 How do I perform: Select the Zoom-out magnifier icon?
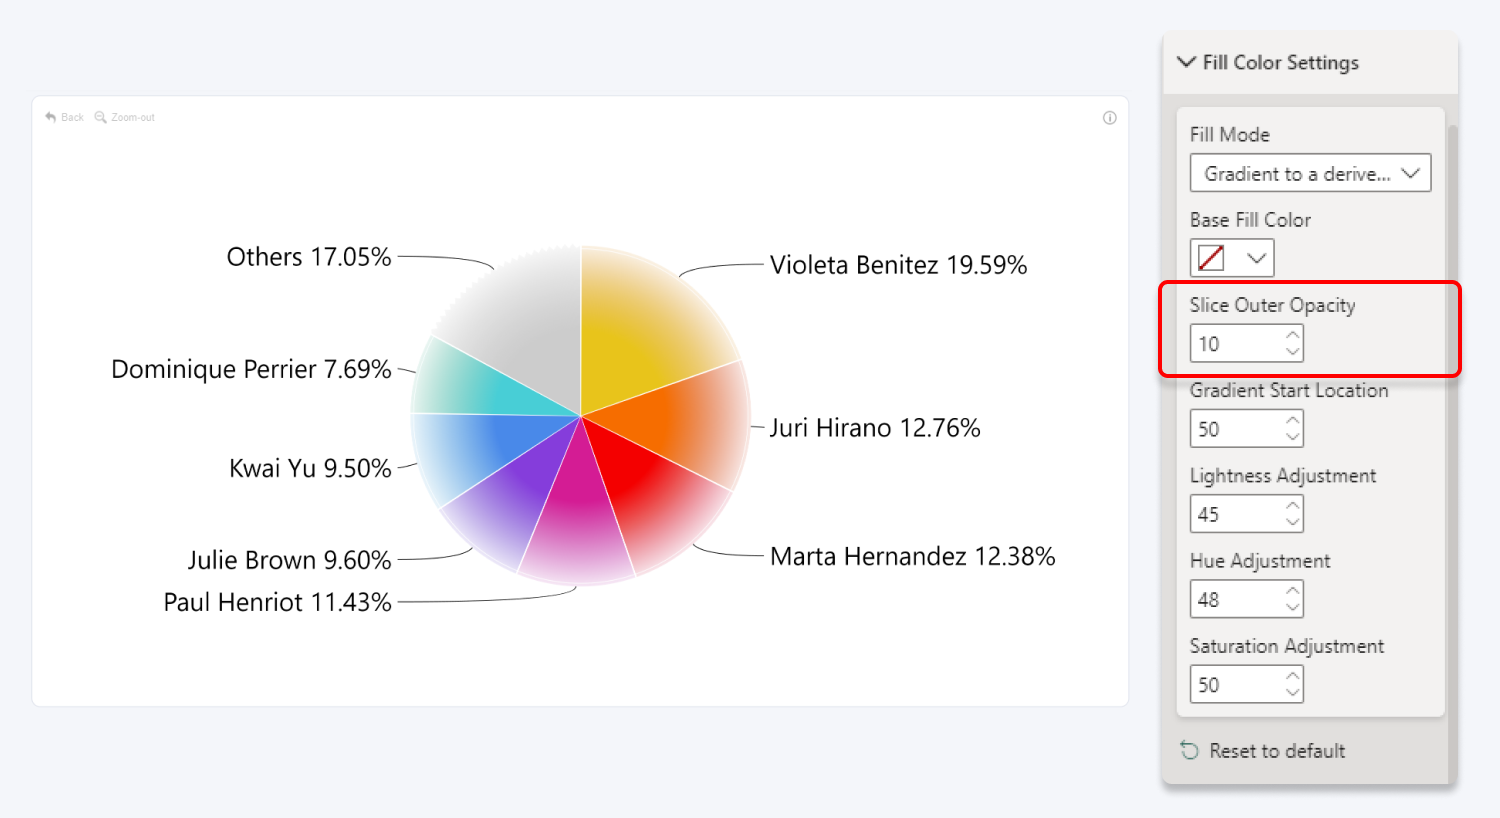point(99,117)
